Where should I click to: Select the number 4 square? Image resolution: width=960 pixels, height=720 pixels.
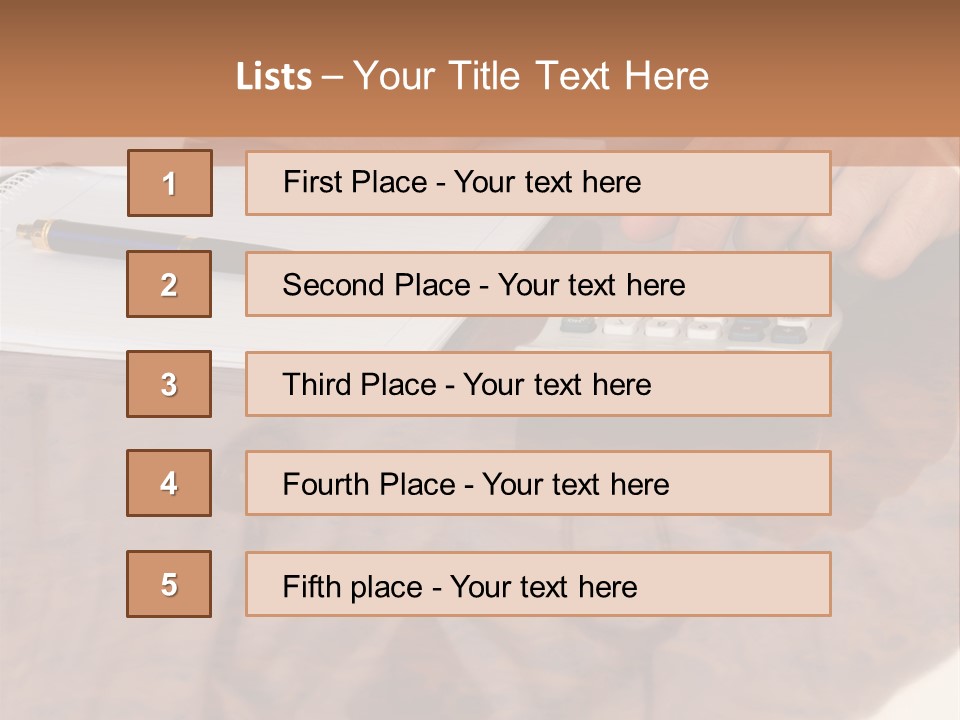pyautogui.click(x=169, y=483)
